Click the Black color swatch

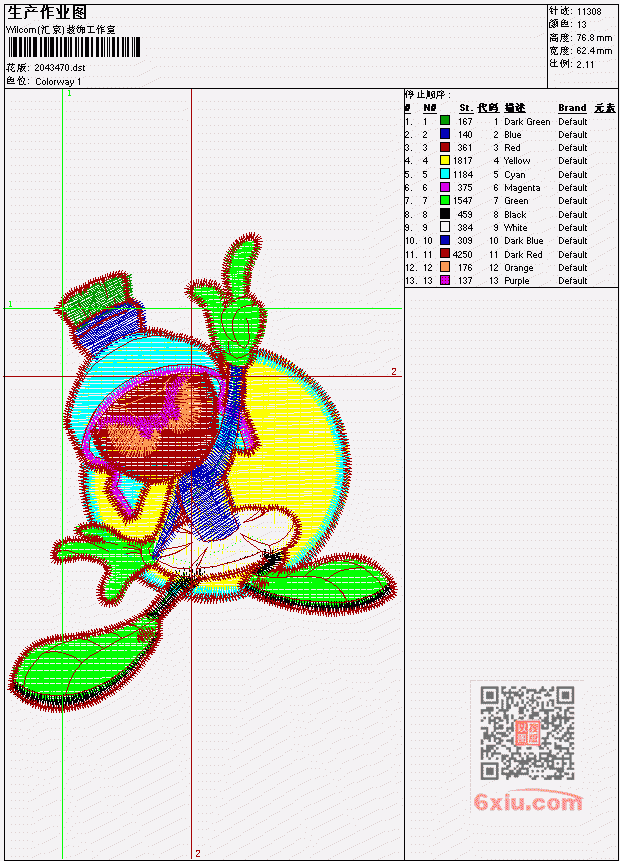pyautogui.click(x=445, y=214)
